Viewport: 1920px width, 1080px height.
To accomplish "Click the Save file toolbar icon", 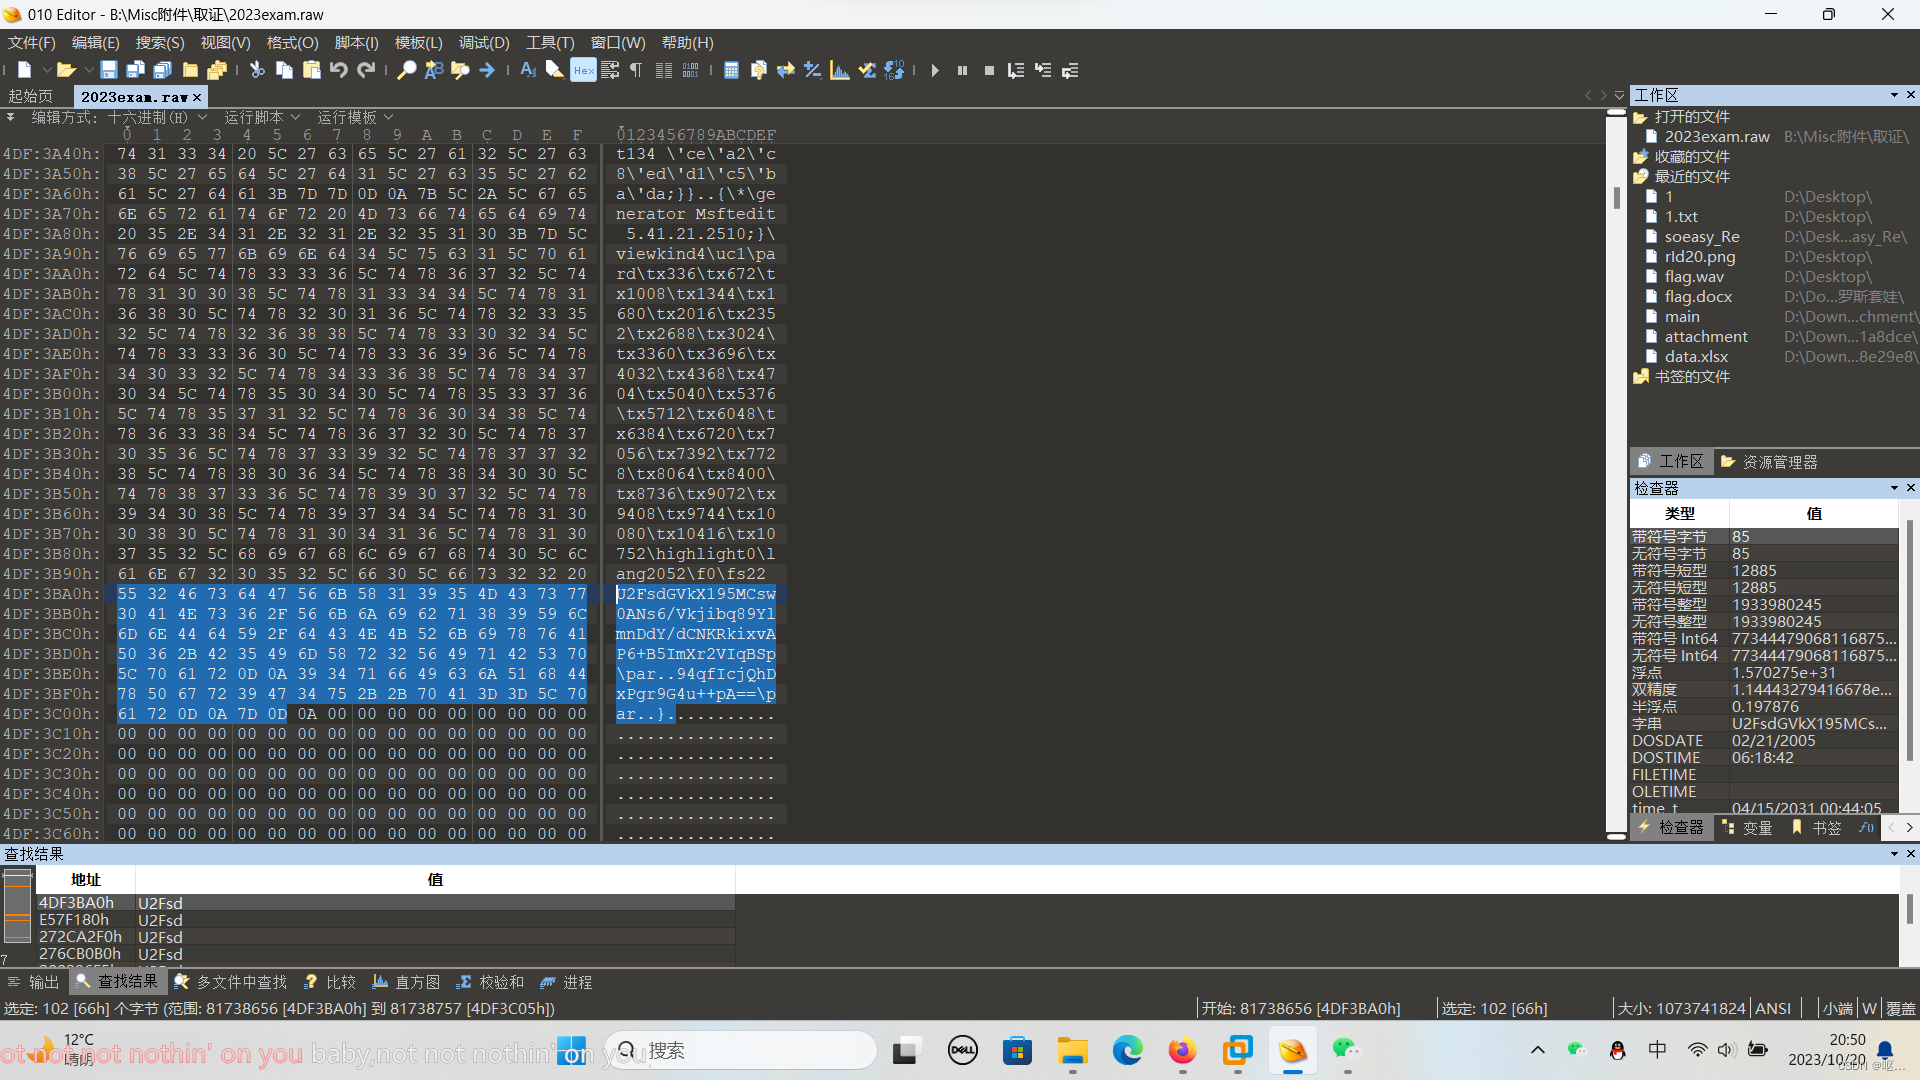I will tap(108, 70).
